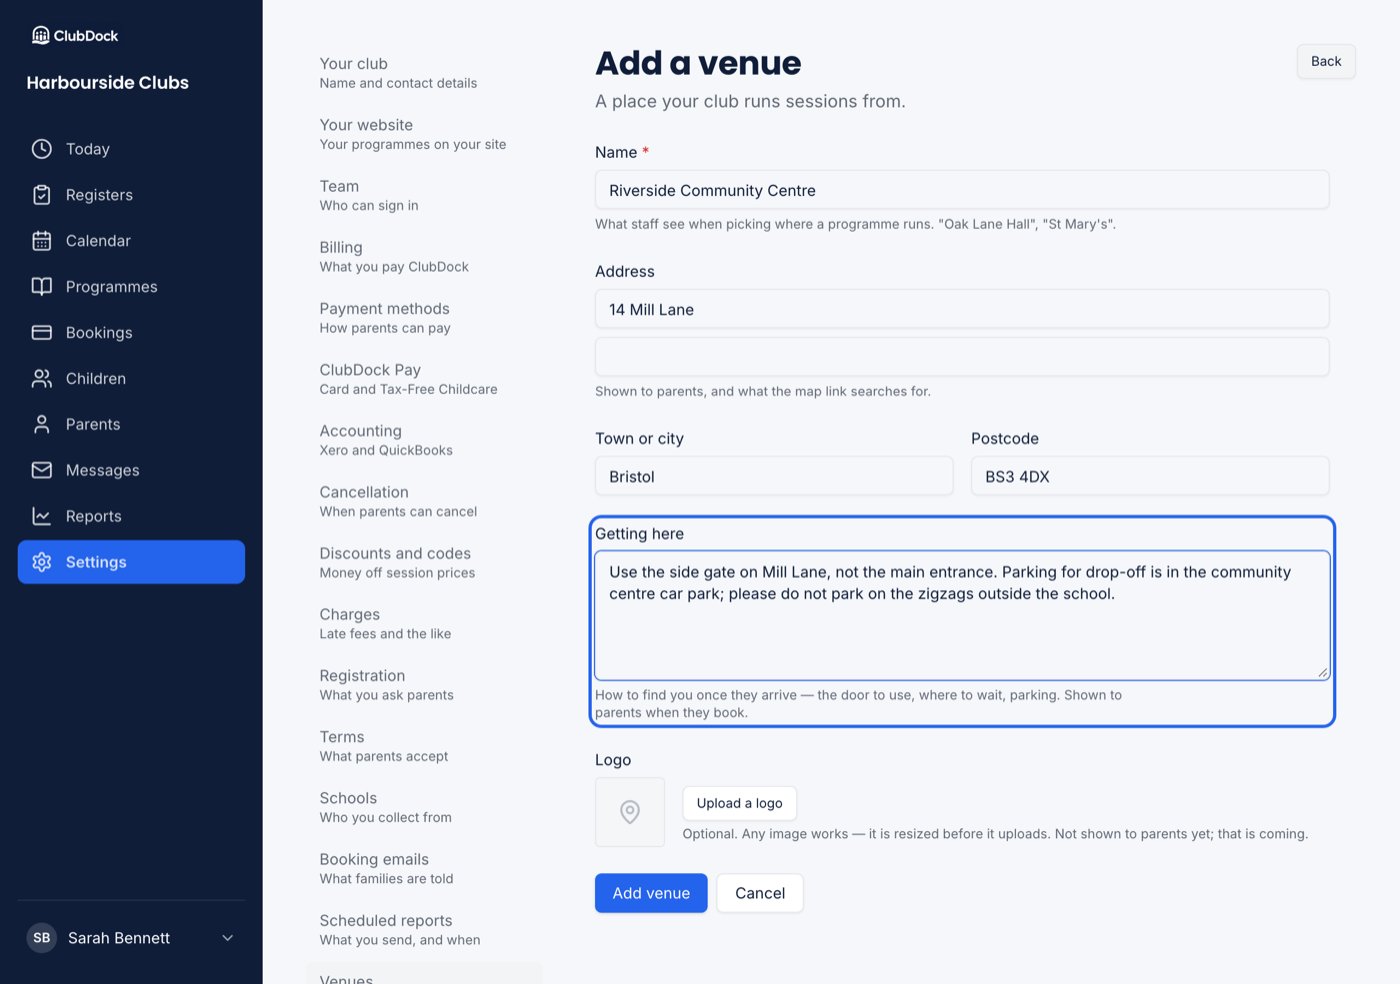Viewport: 1400px width, 984px height.
Task: Cancel adding the venue
Action: tap(760, 893)
